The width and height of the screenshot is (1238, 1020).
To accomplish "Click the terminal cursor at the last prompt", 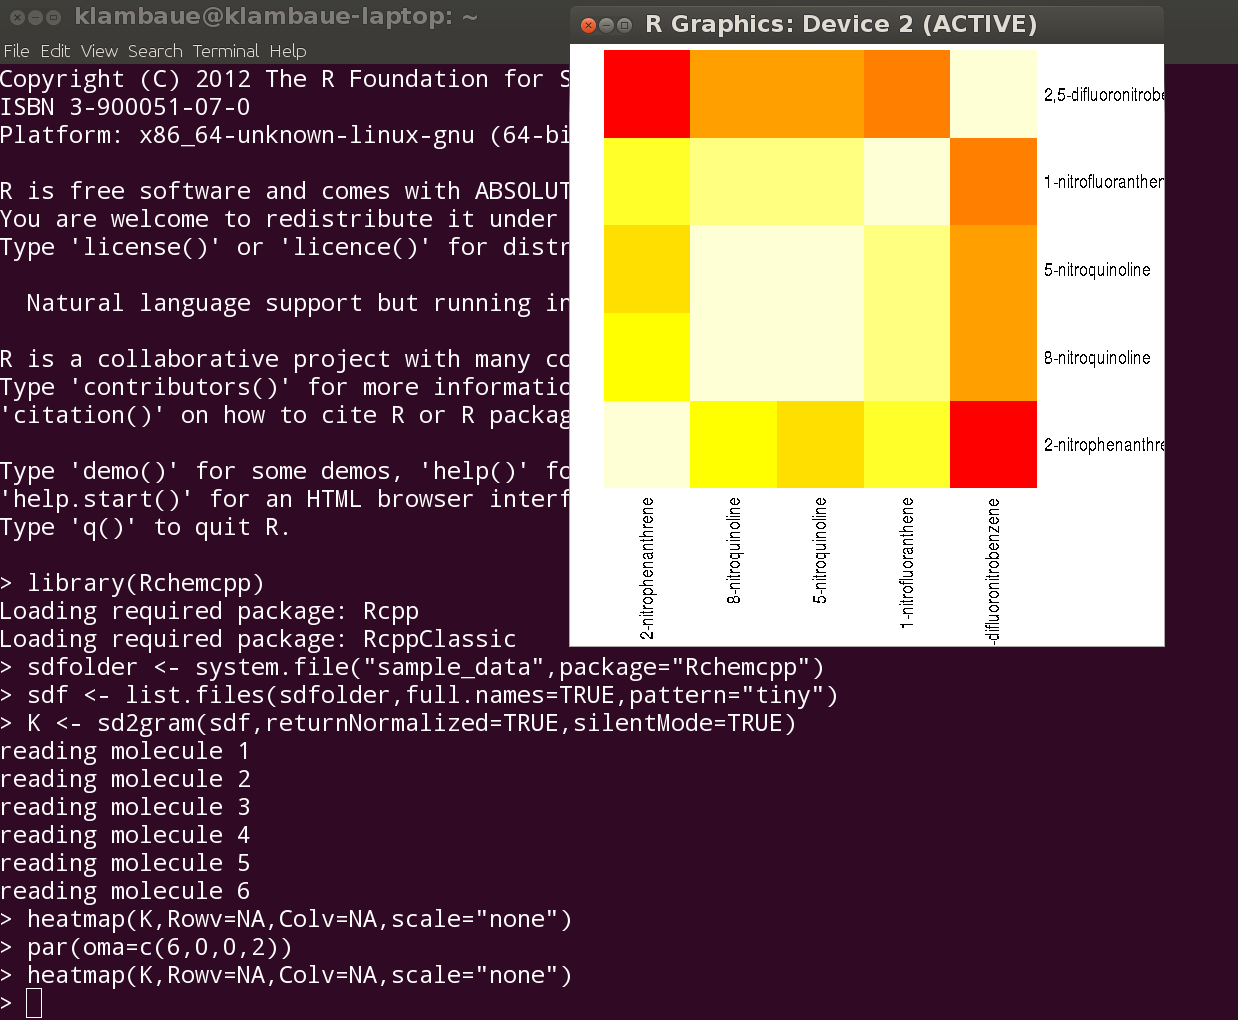I will coord(34,1003).
